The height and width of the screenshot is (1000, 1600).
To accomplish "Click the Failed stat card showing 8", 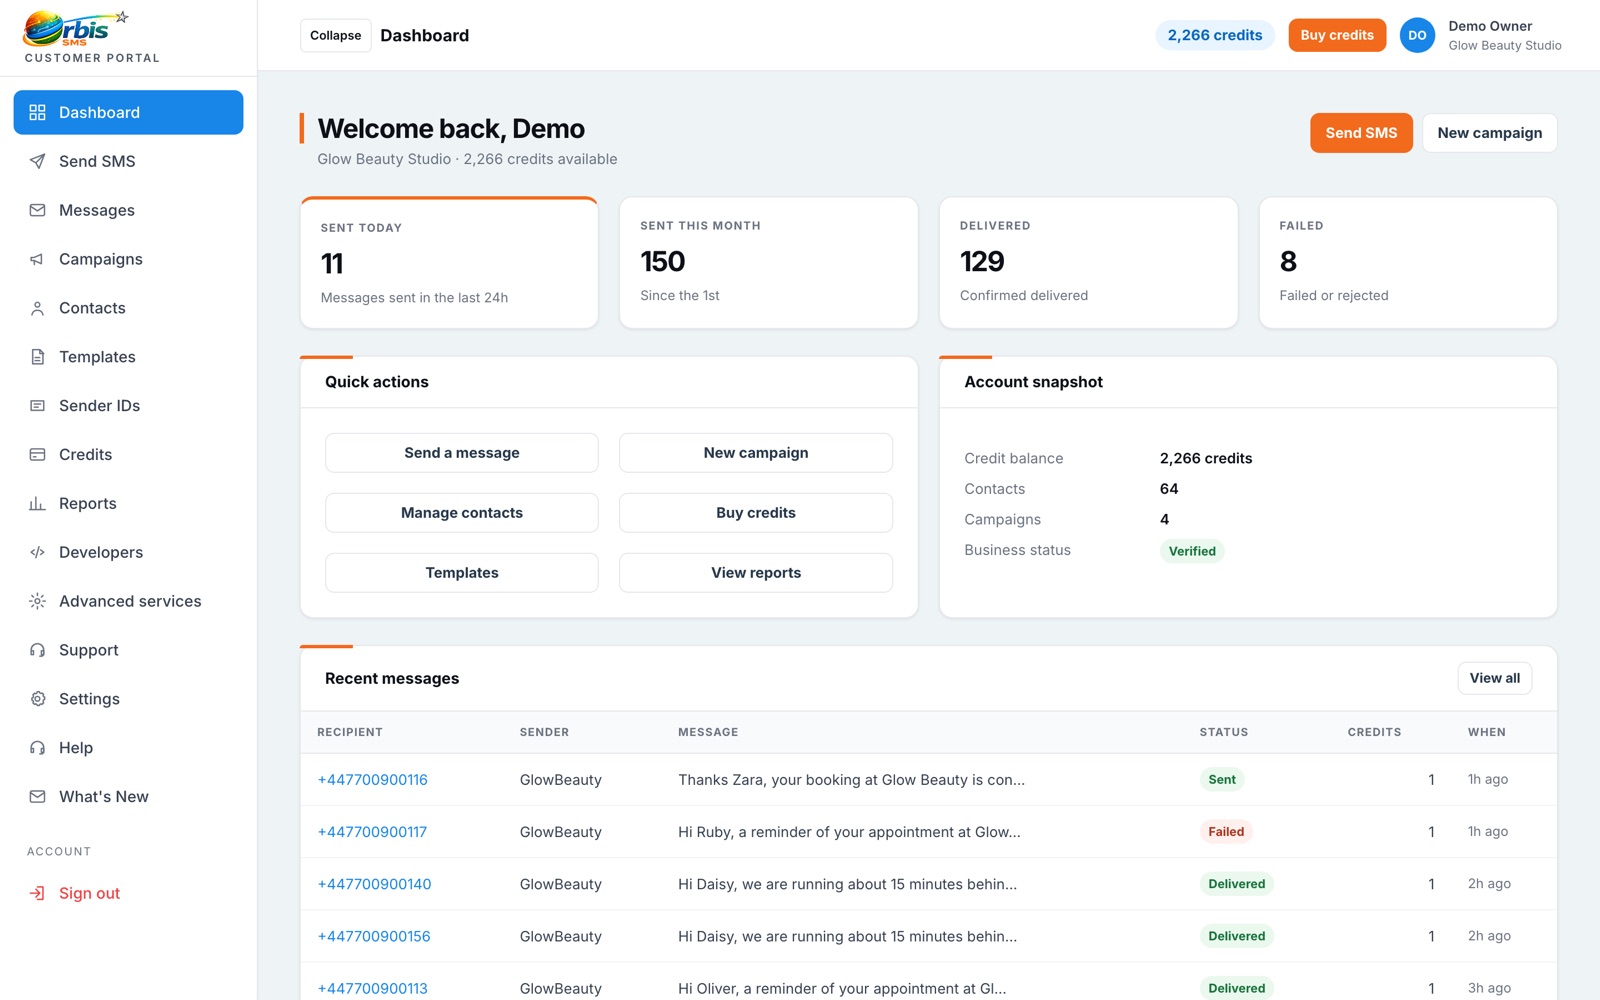I will tap(1408, 263).
